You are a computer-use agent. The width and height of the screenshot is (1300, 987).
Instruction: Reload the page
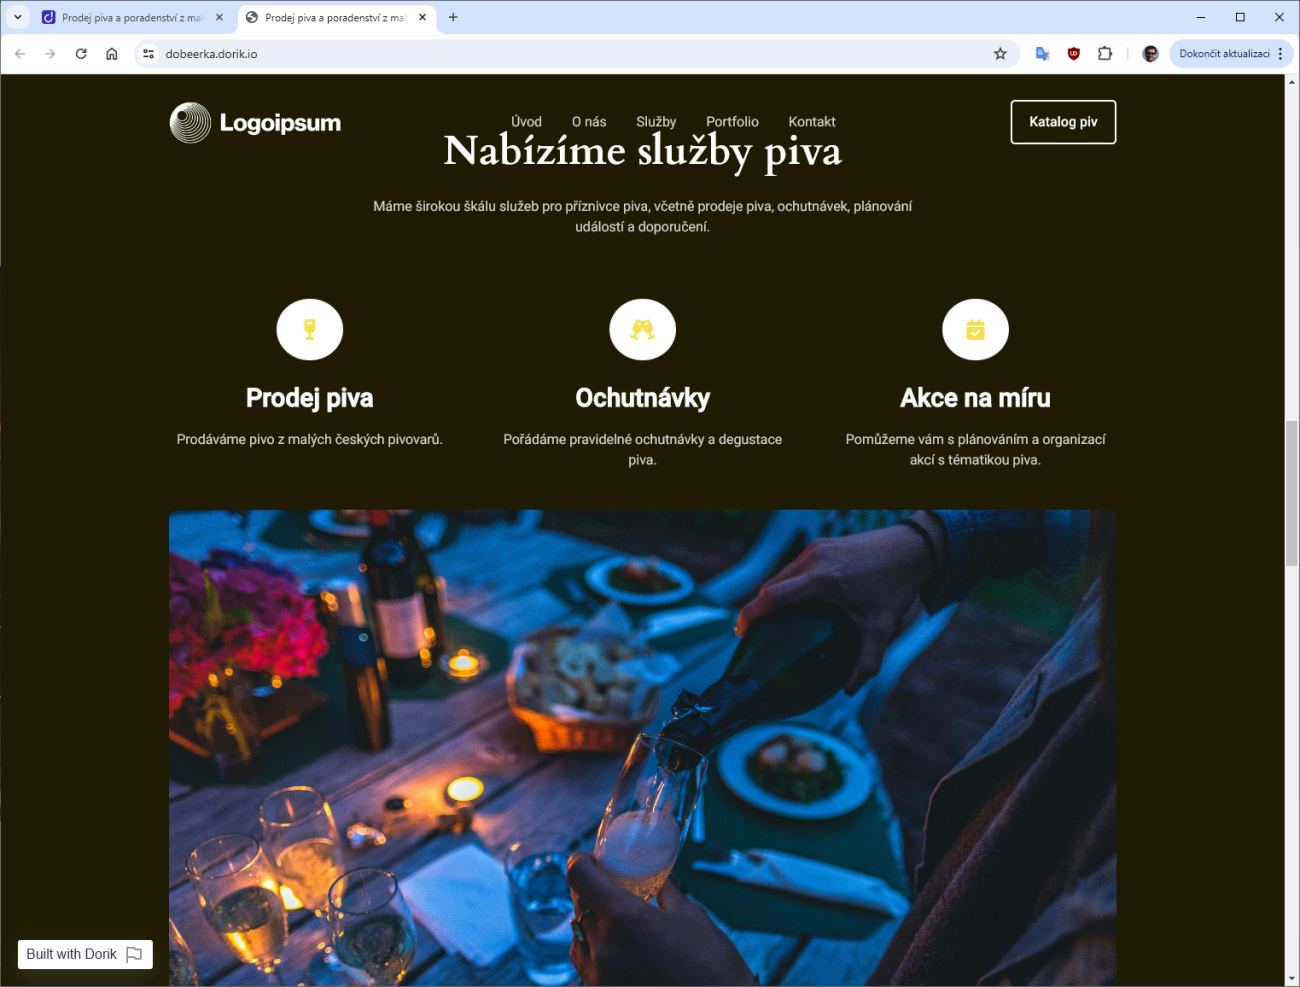tap(81, 54)
